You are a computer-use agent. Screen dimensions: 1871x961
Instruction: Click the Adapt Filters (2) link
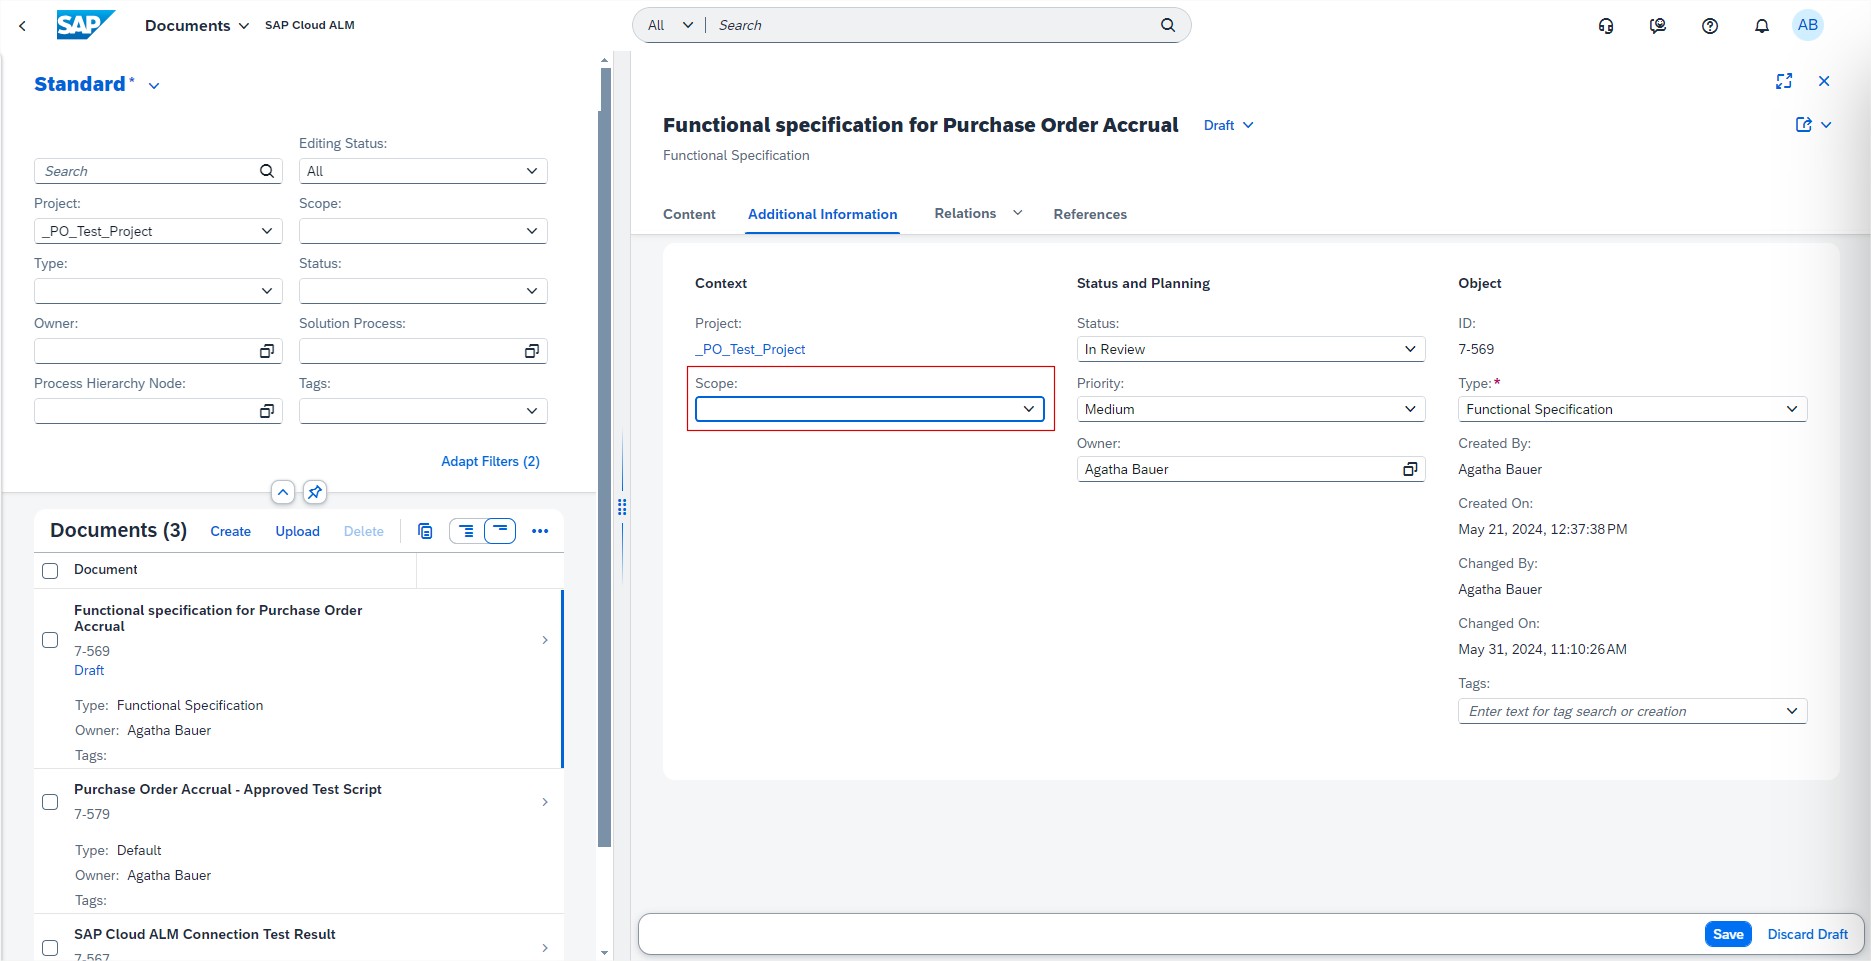490,461
